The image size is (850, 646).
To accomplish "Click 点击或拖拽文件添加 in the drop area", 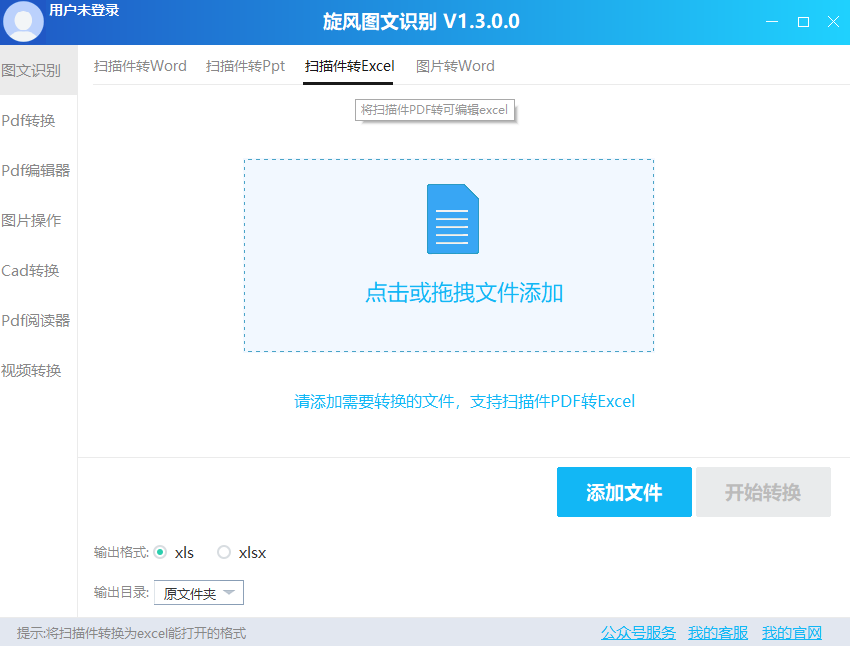I will [464, 293].
